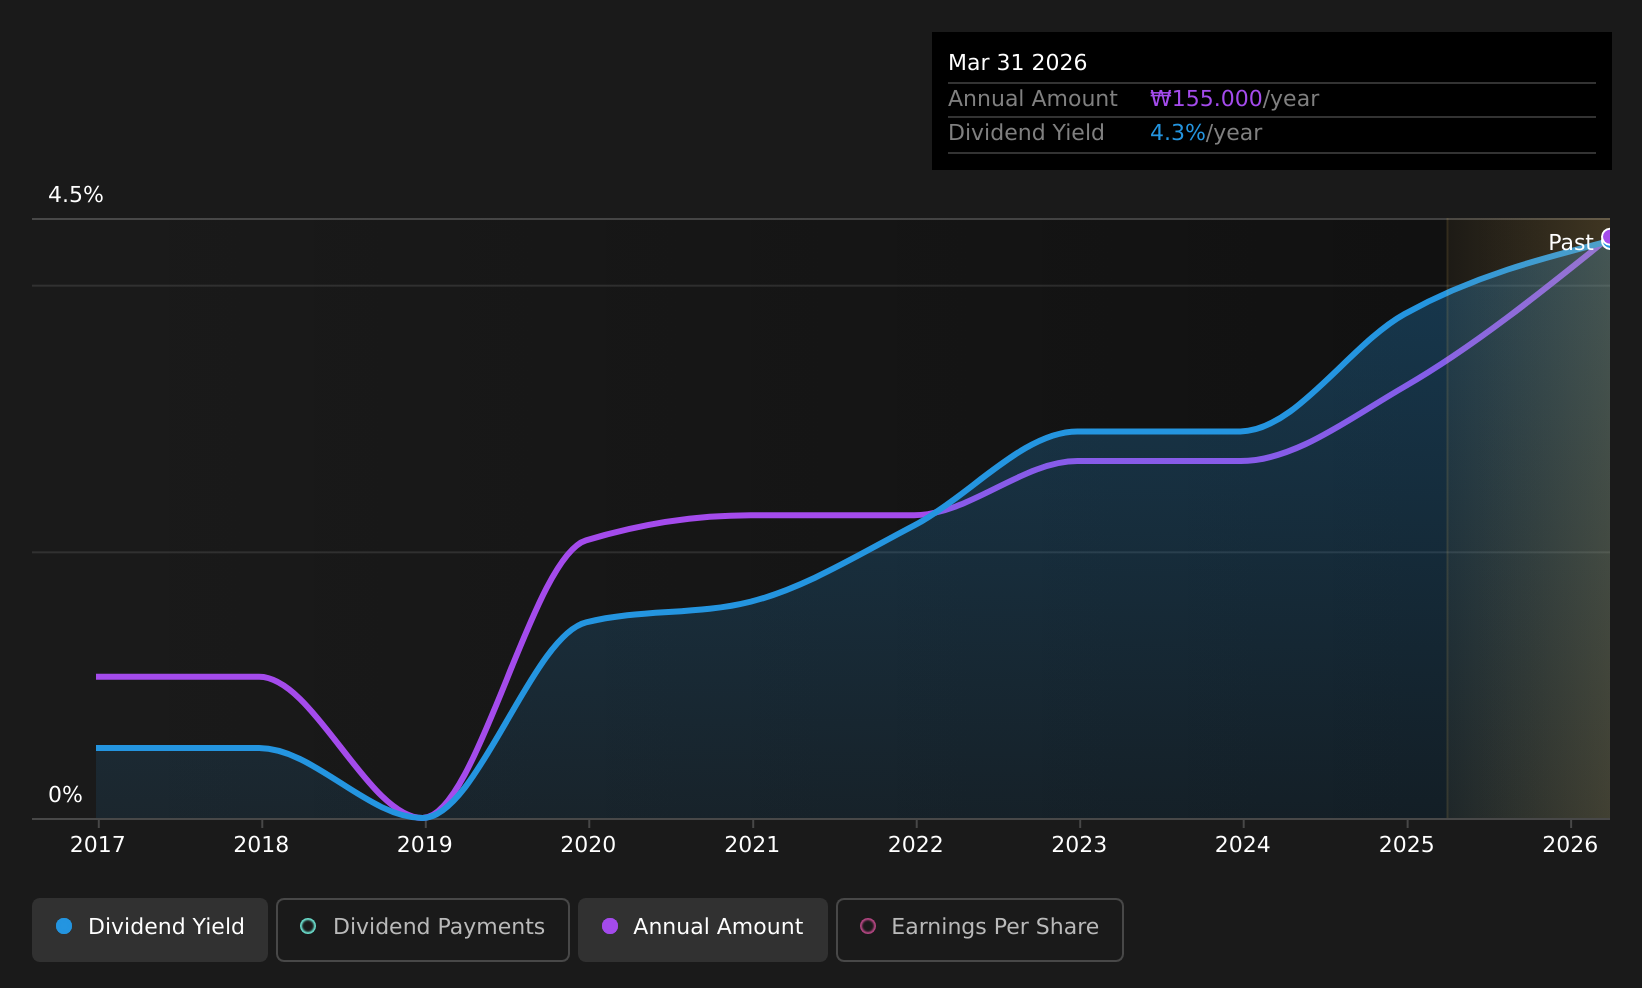Click the 2019 x-axis label
1642x988 pixels.
[x=425, y=845]
